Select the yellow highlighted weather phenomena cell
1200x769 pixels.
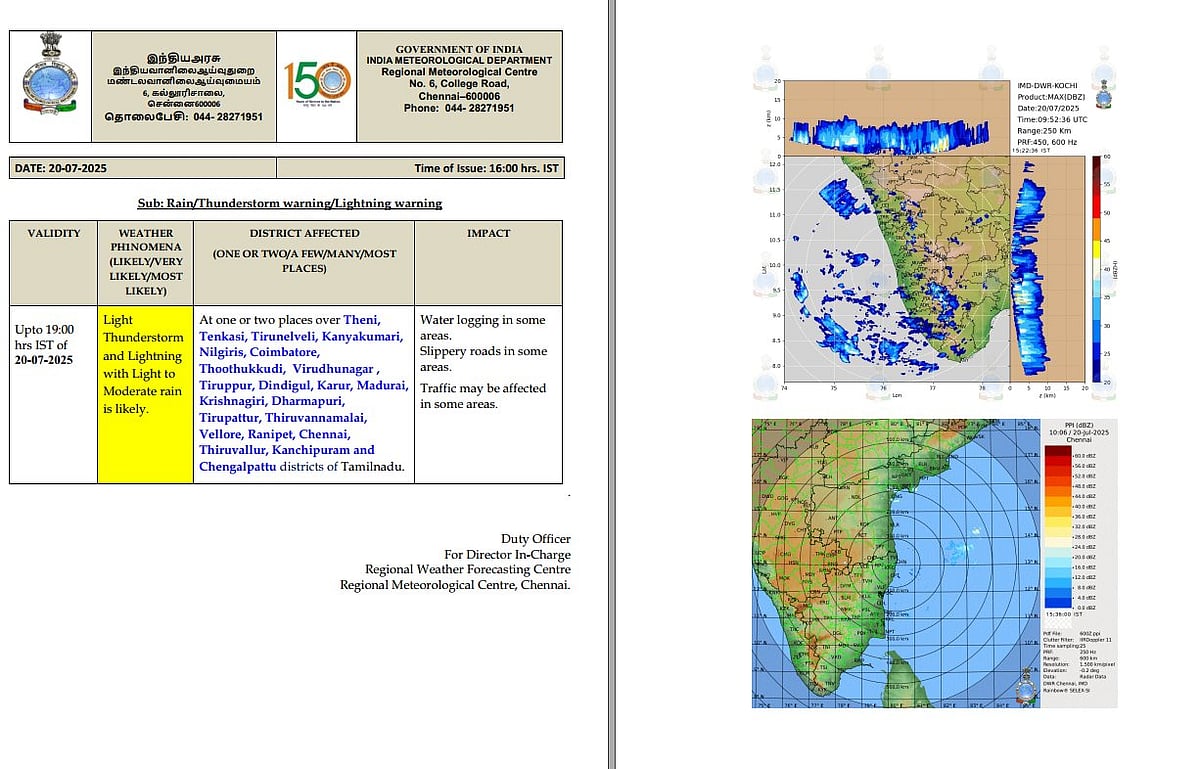pyautogui.click(x=143, y=394)
